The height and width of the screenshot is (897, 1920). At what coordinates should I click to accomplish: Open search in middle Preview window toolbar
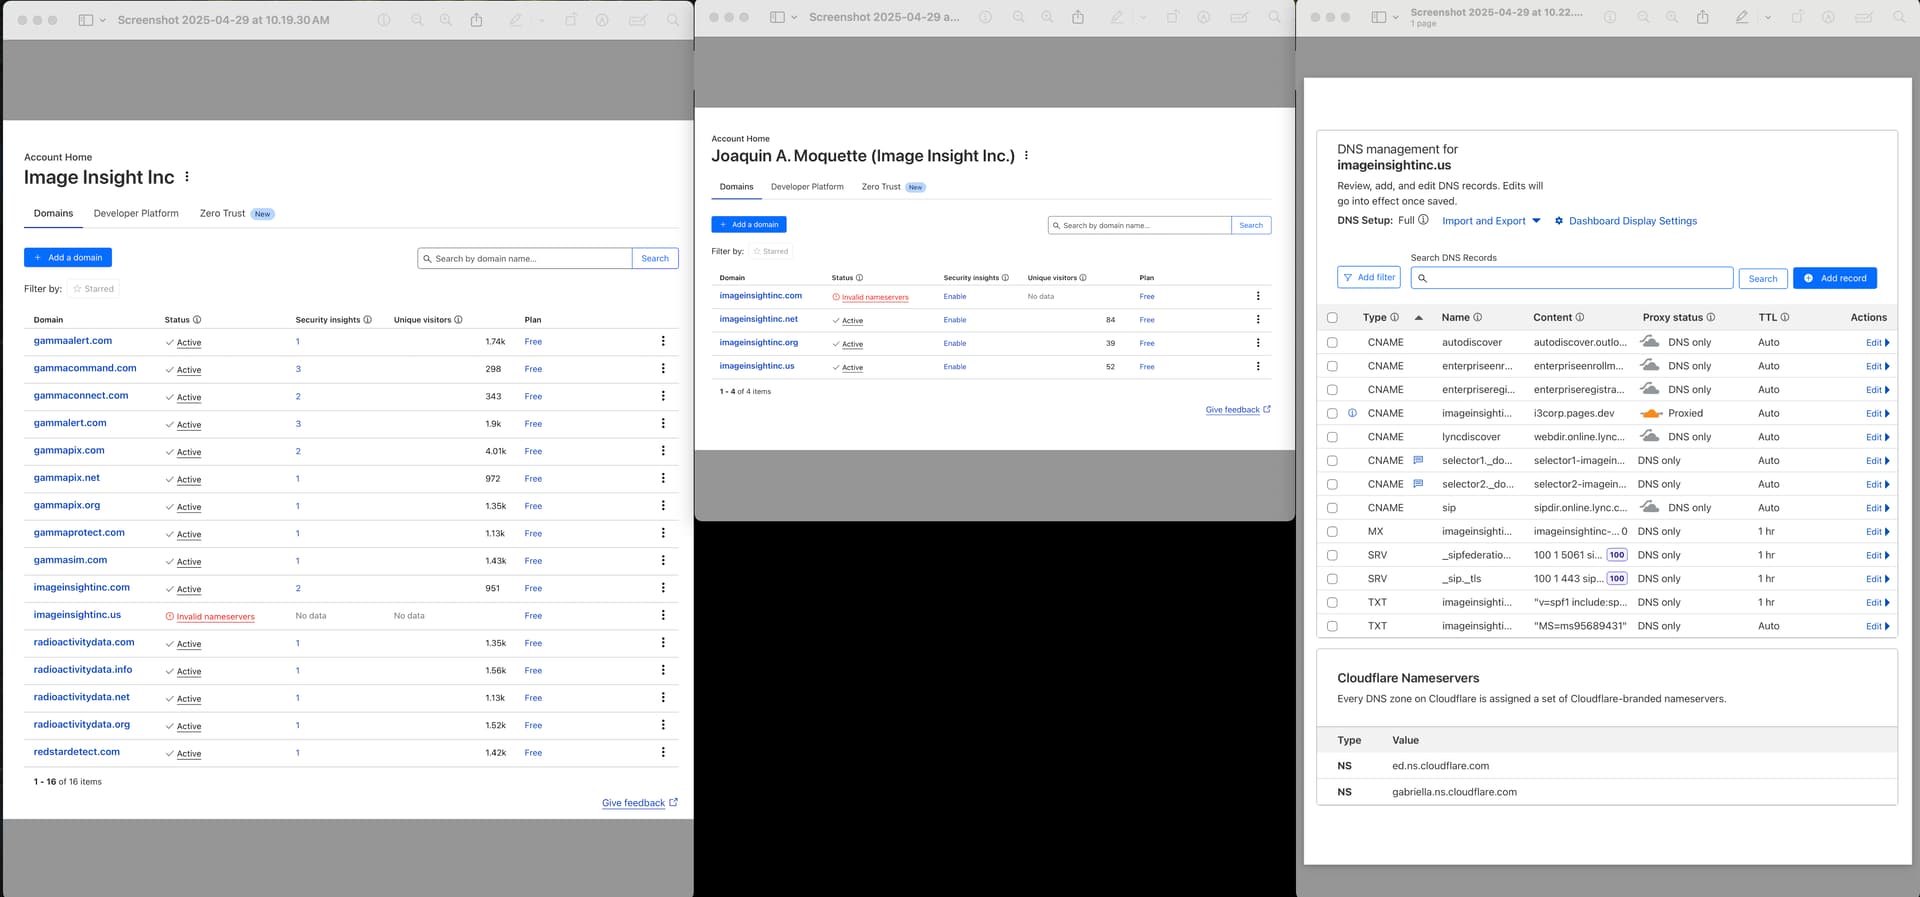coord(1274,17)
